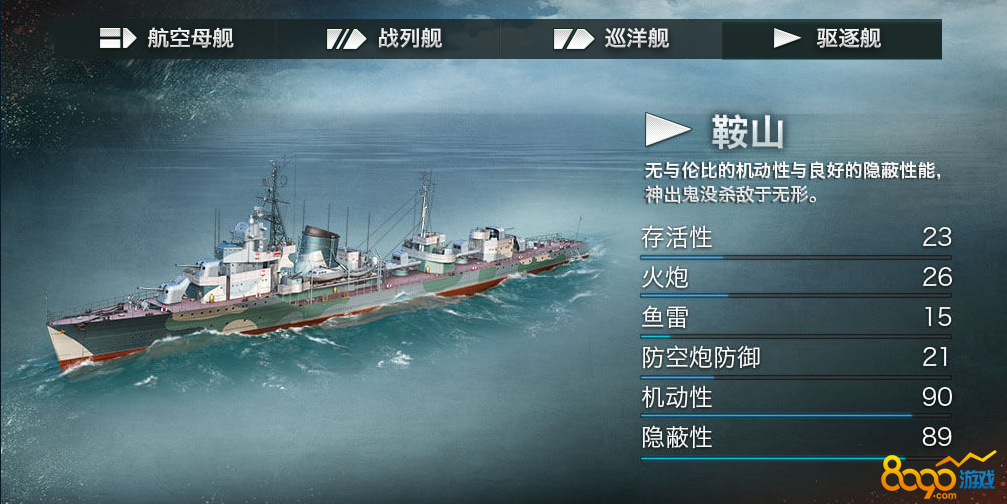Viewport: 1007px width, 504px height.
Task: Click the triangle icon beside 鞍山 title
Action: [x=667, y=130]
